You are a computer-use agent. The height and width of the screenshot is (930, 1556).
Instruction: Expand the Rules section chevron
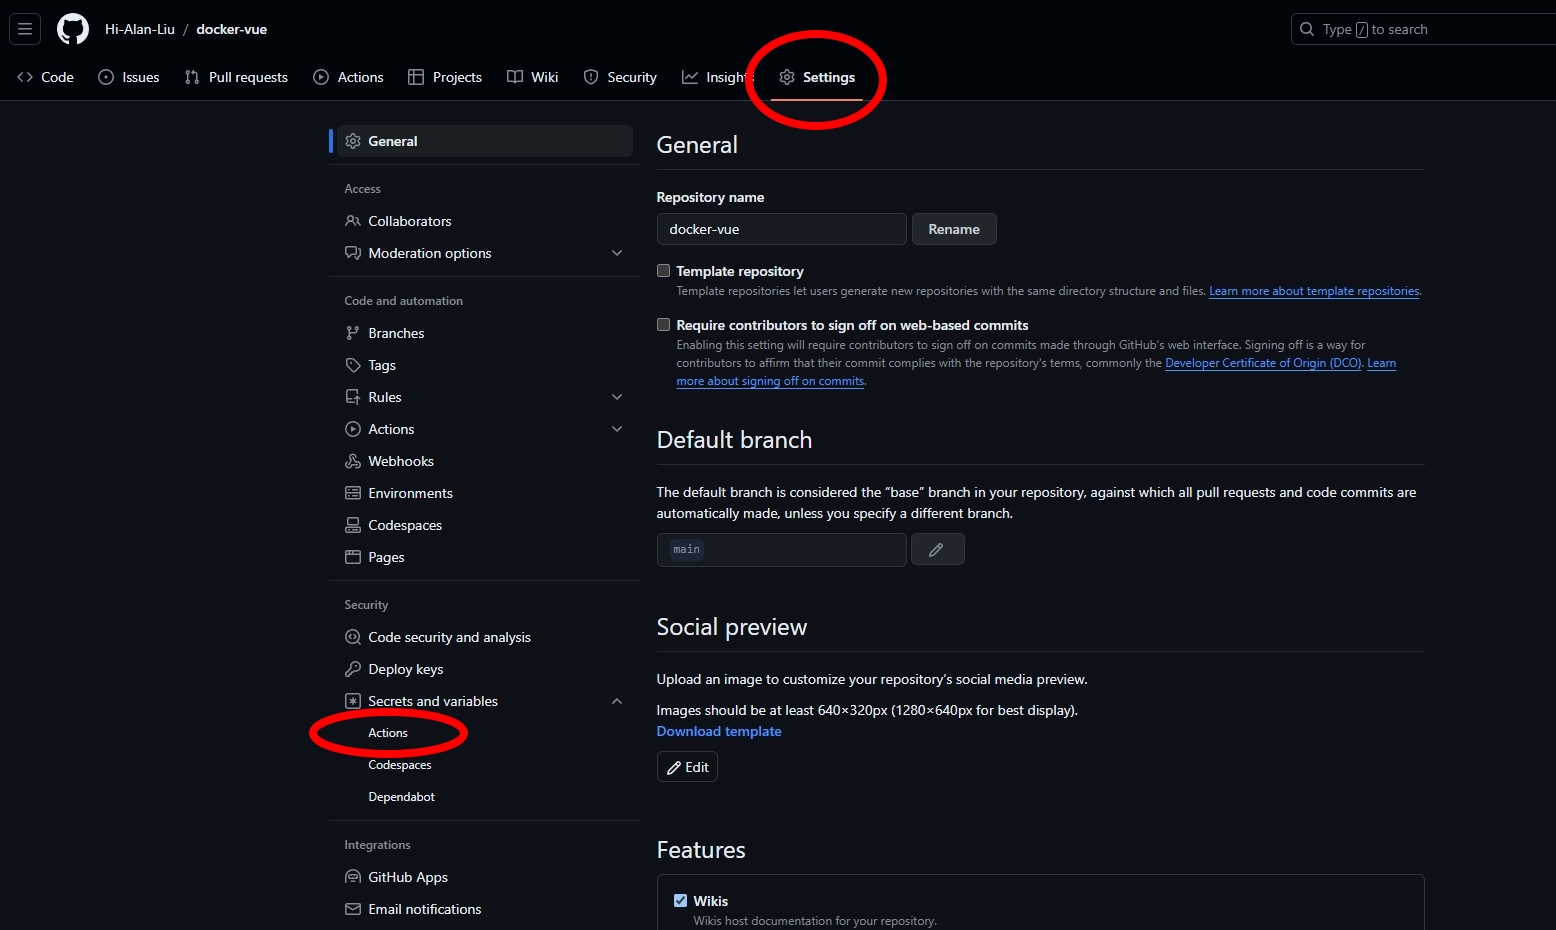(617, 397)
